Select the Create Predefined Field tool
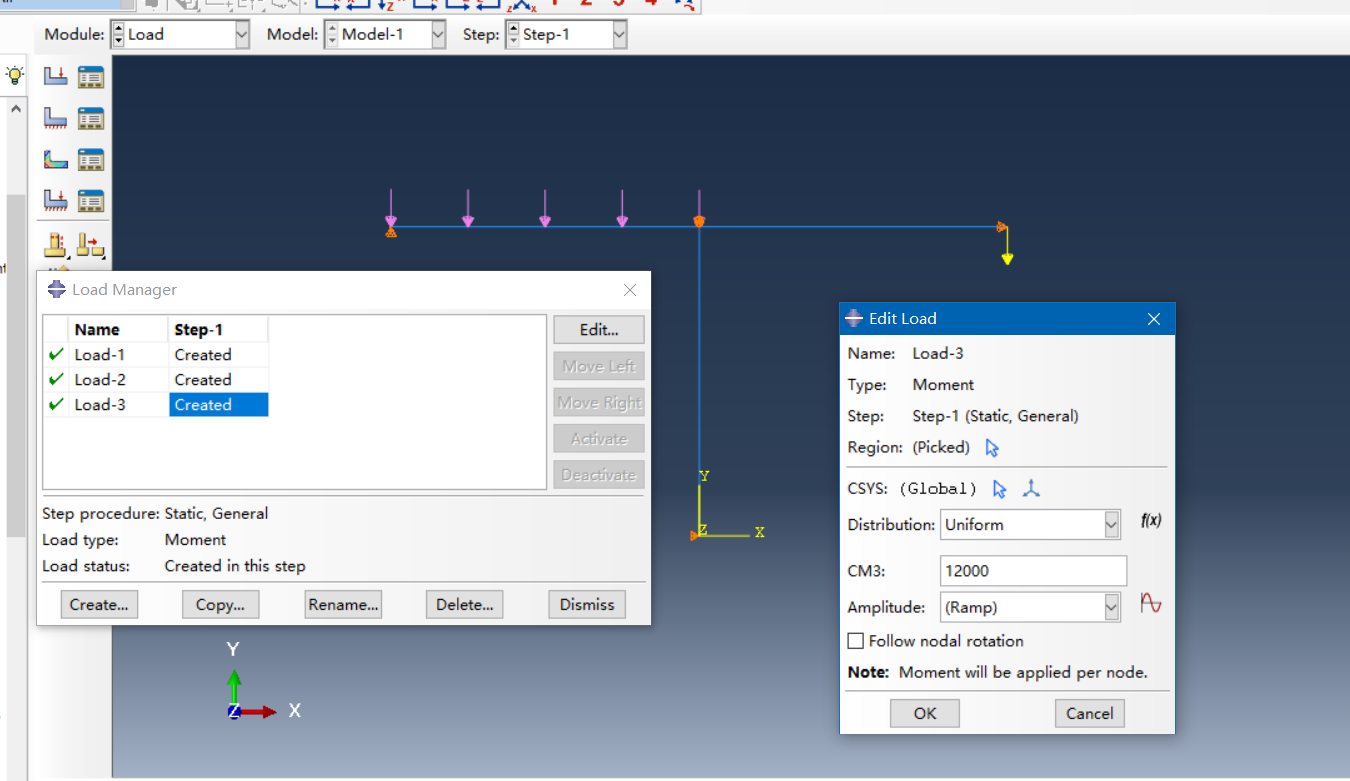This screenshot has width=1350, height=781. pyautogui.click(x=55, y=159)
